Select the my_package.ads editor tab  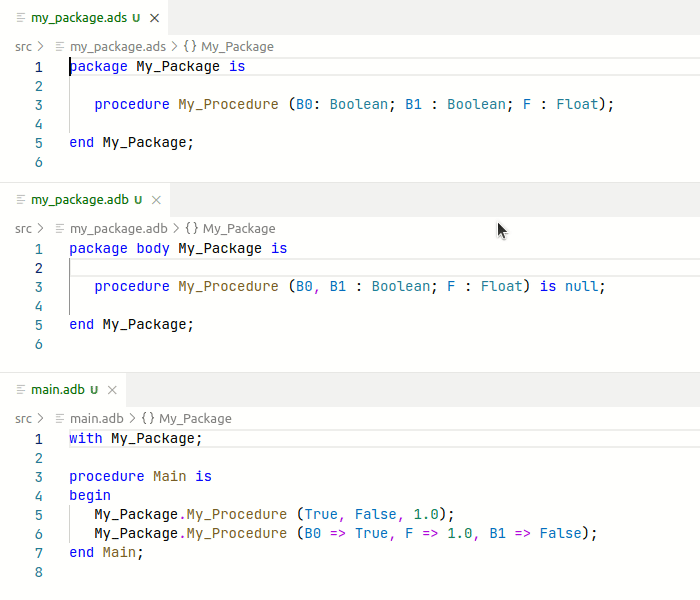point(84,18)
